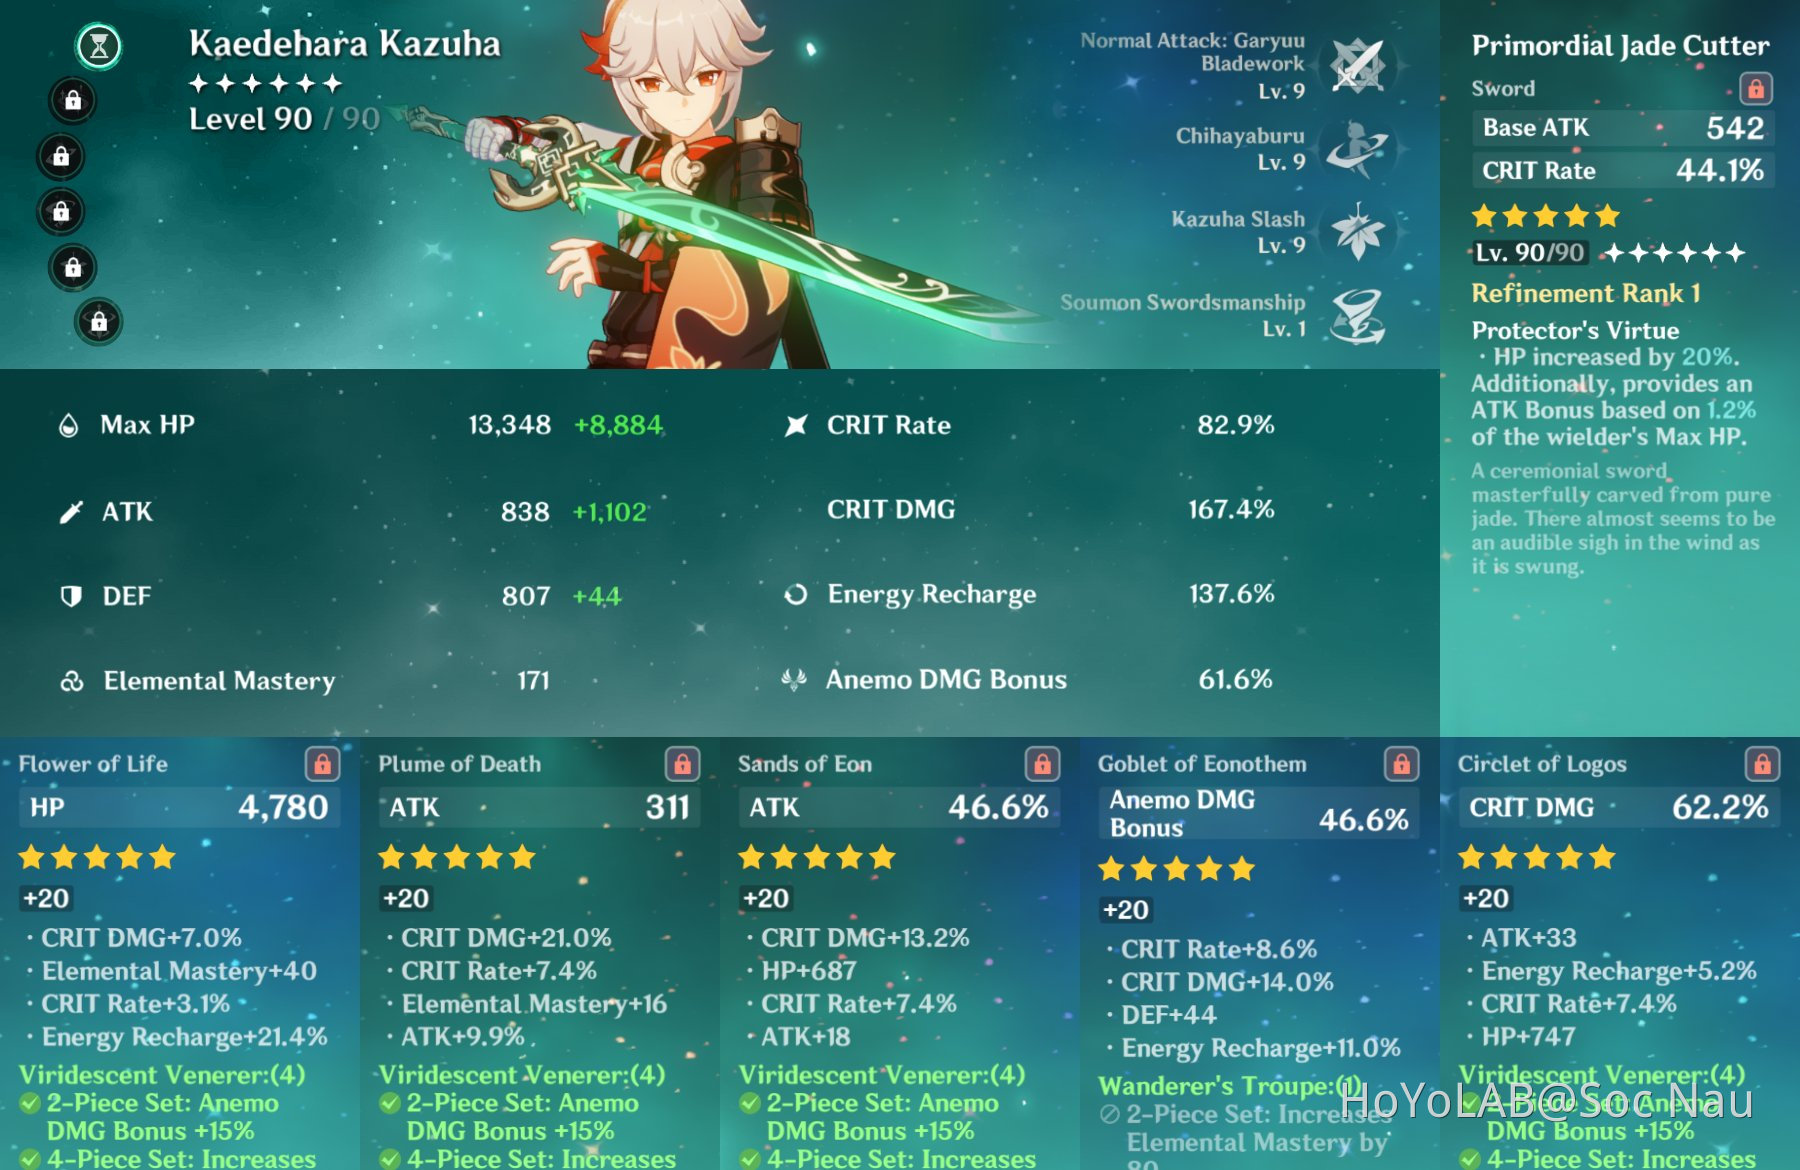Click the topmost locked constellation icon
1800x1170 pixels.
point(73,100)
